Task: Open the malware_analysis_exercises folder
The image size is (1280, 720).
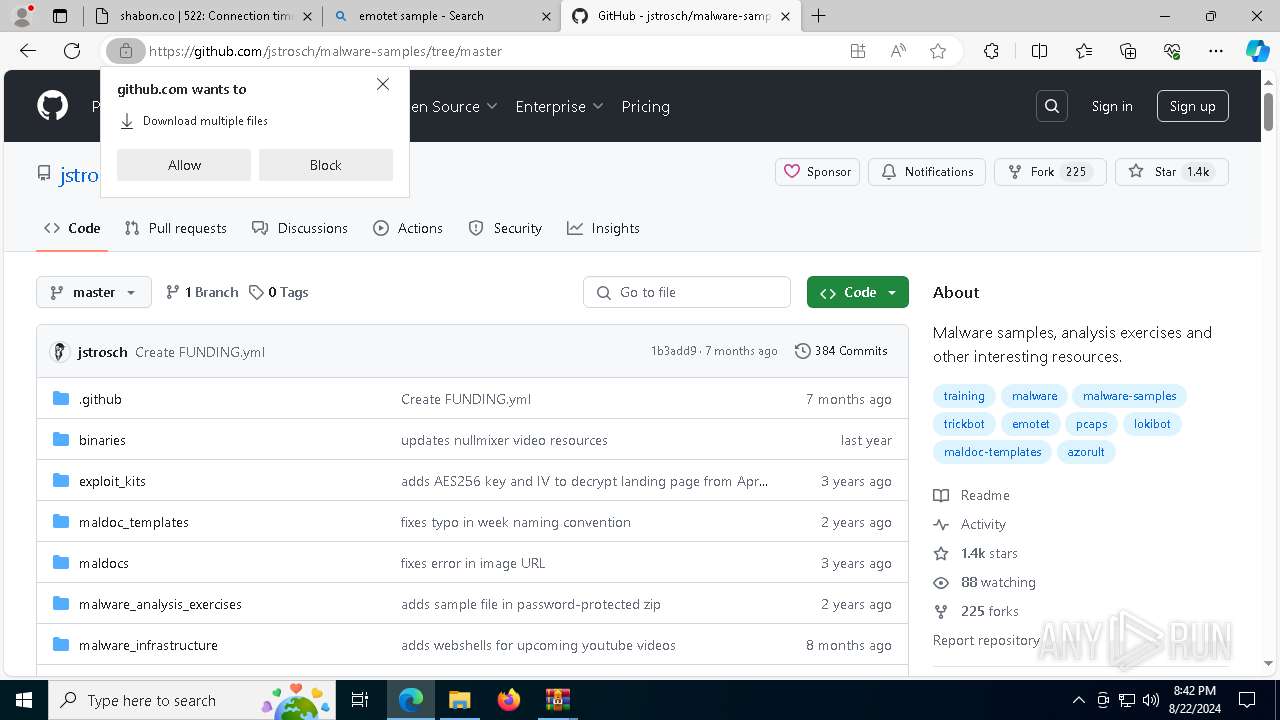Action: coord(160,604)
